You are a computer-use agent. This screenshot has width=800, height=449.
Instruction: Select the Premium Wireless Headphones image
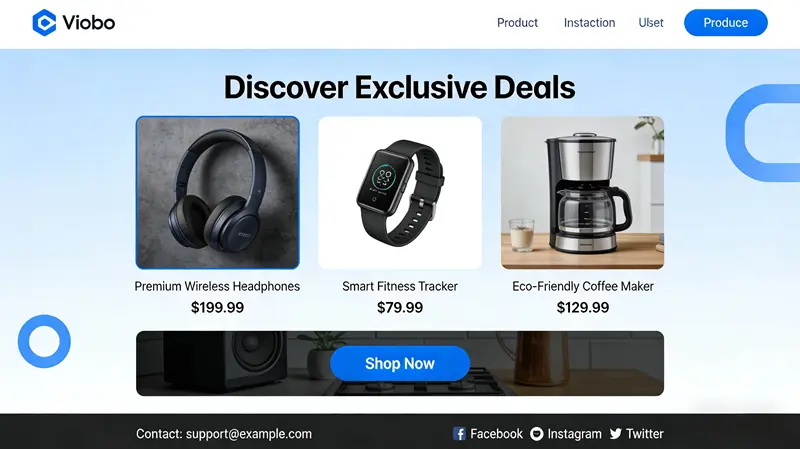pos(217,192)
